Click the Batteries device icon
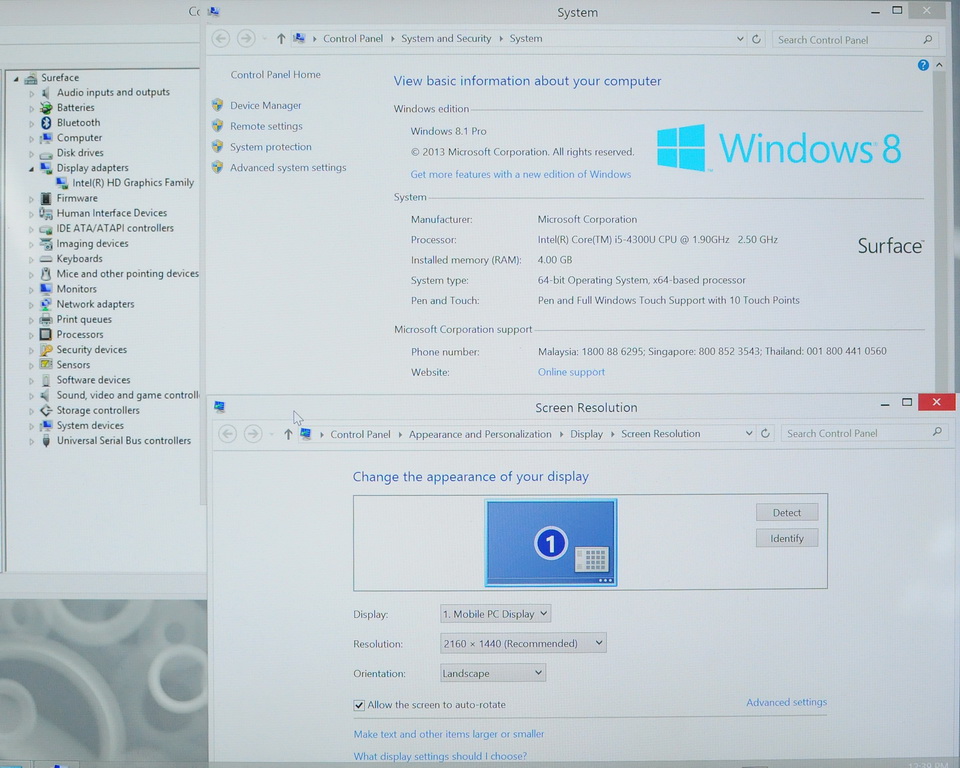960x768 pixels. pyautogui.click(x=45, y=108)
